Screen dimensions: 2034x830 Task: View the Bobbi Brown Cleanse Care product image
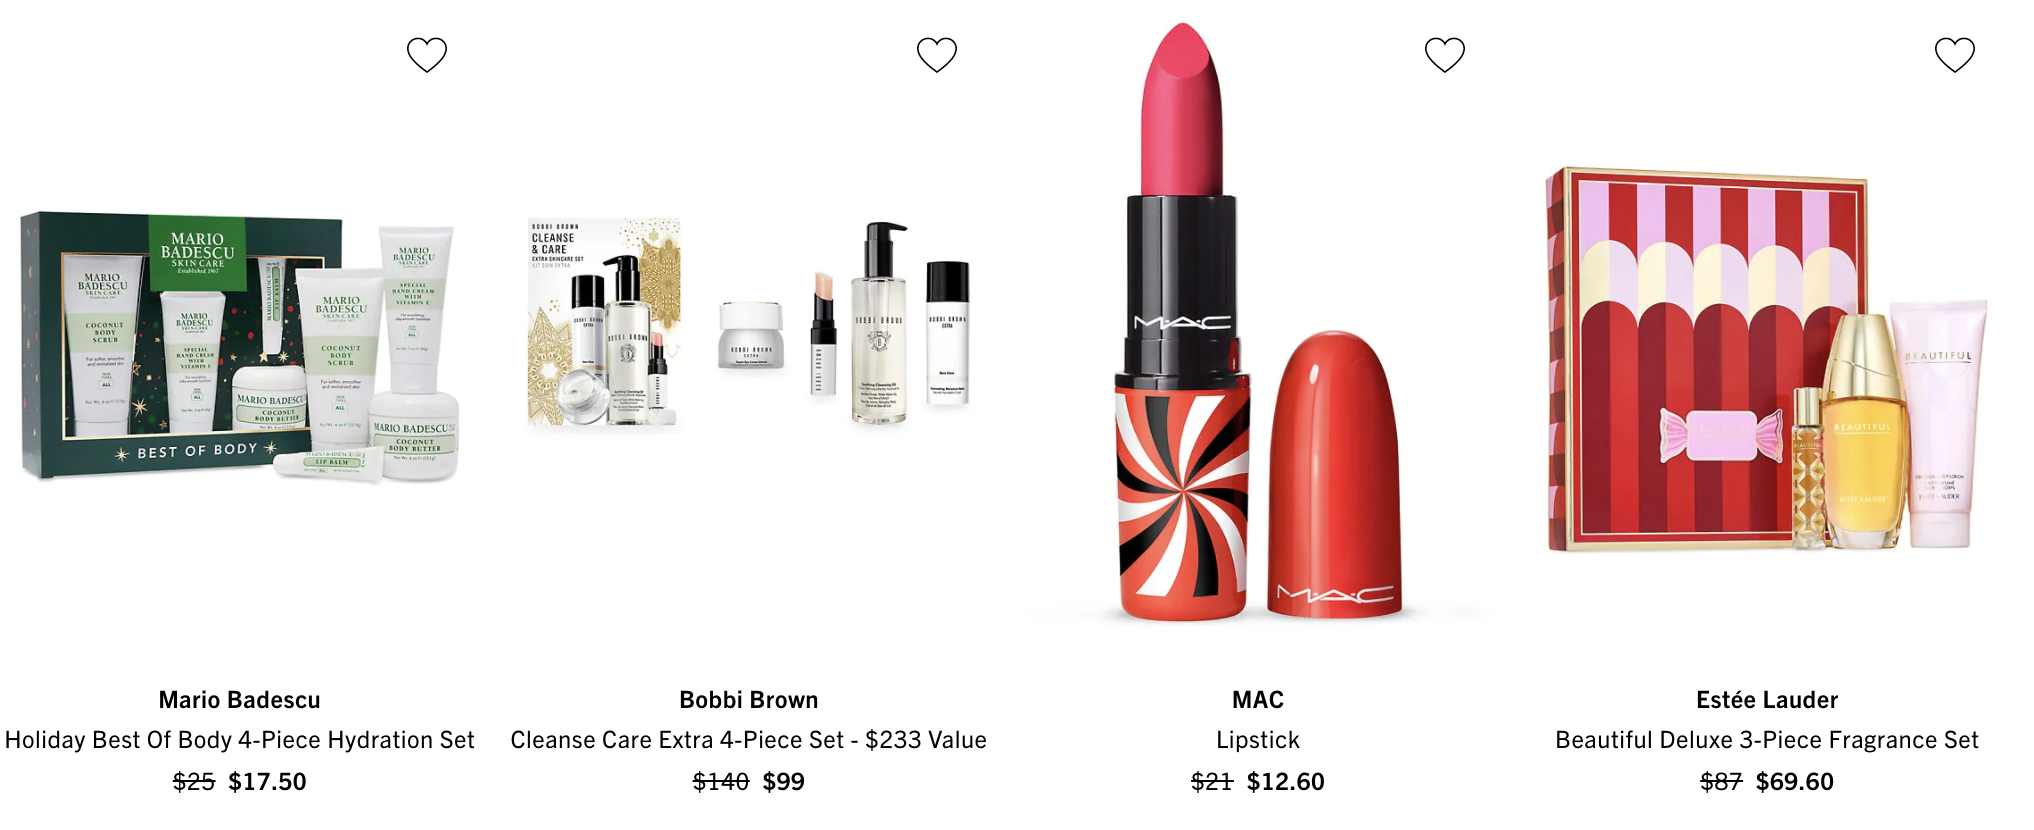[x=749, y=323]
